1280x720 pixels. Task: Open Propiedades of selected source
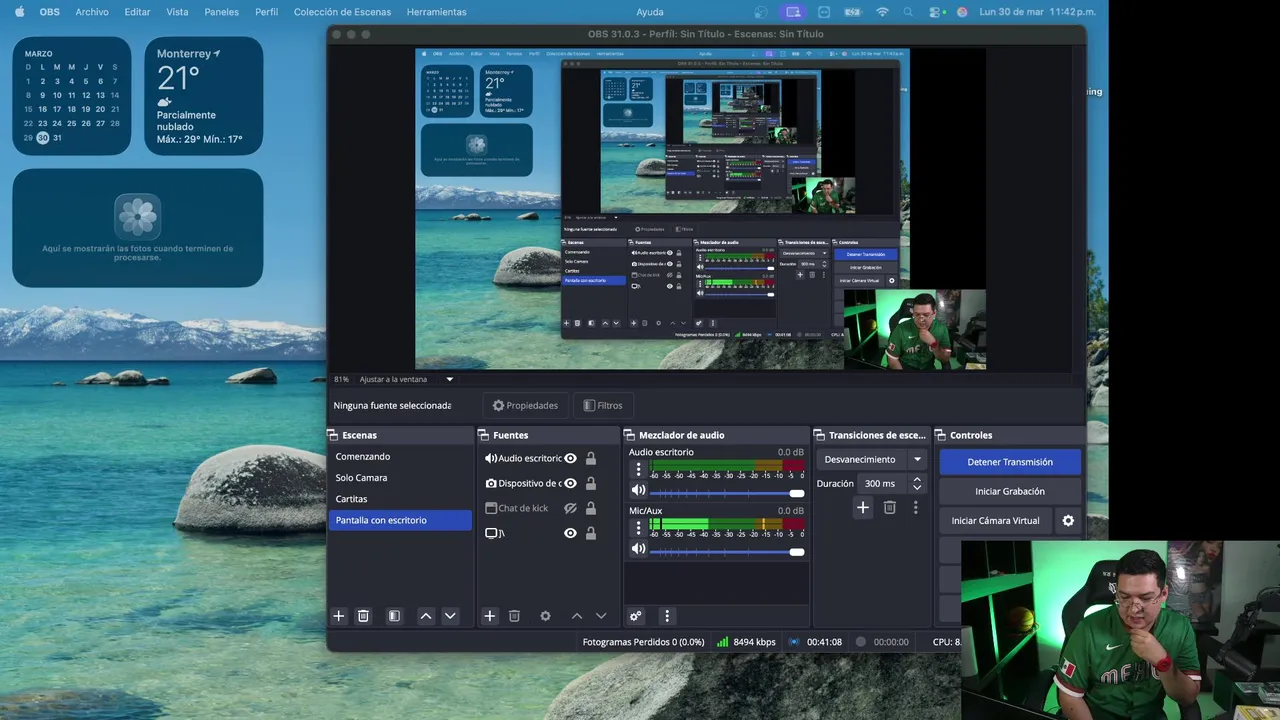(x=525, y=406)
